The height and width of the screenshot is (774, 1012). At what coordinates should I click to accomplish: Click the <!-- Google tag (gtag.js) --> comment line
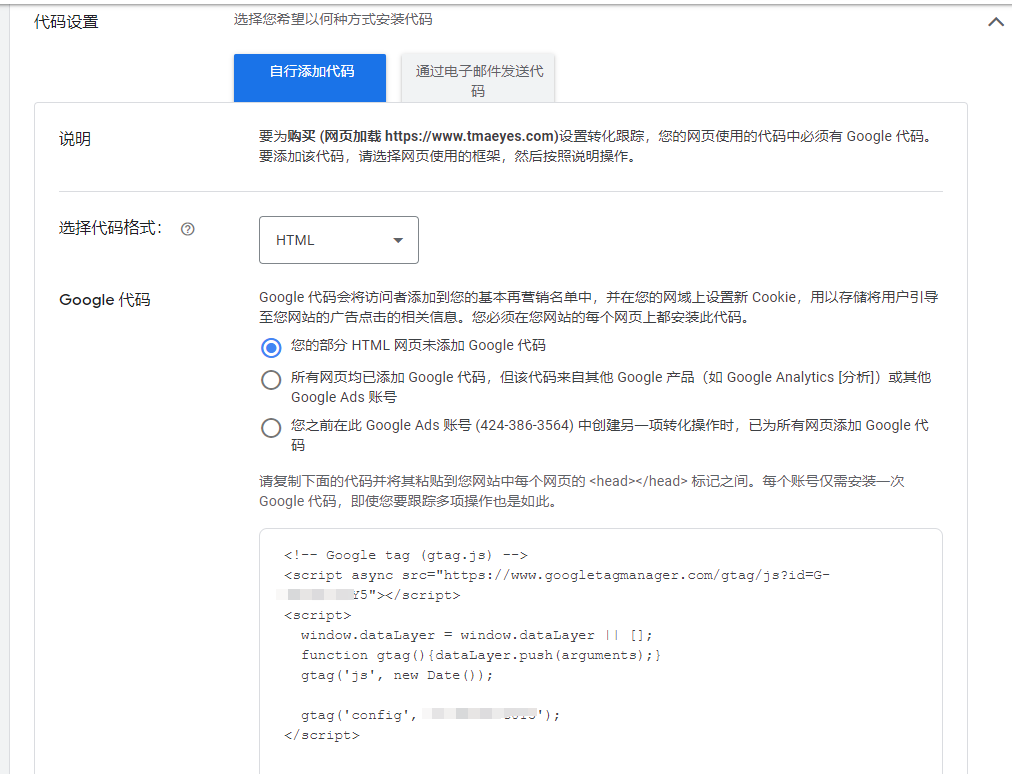406,555
